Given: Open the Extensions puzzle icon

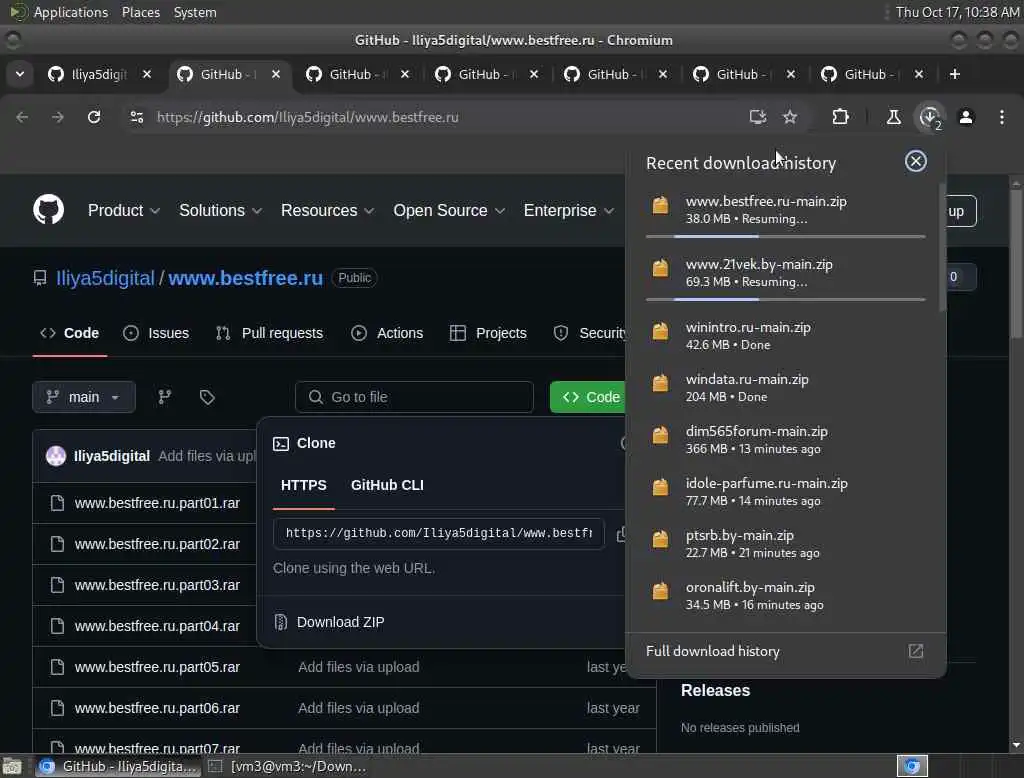Looking at the screenshot, I should [x=840, y=117].
